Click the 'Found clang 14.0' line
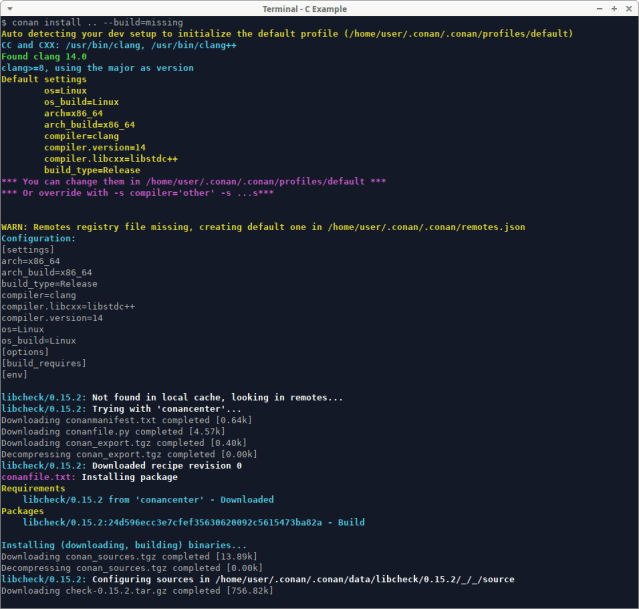 tap(44, 57)
